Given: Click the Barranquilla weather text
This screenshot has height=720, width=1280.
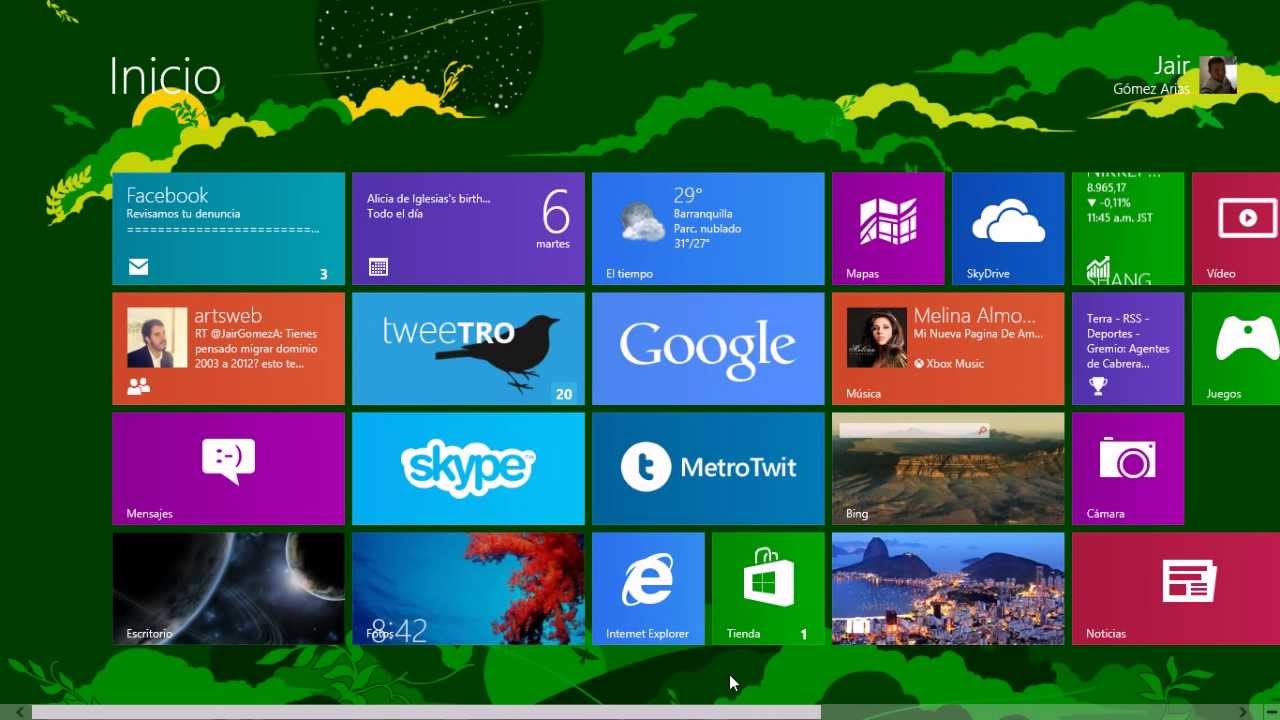Looking at the screenshot, I should click(703, 214).
